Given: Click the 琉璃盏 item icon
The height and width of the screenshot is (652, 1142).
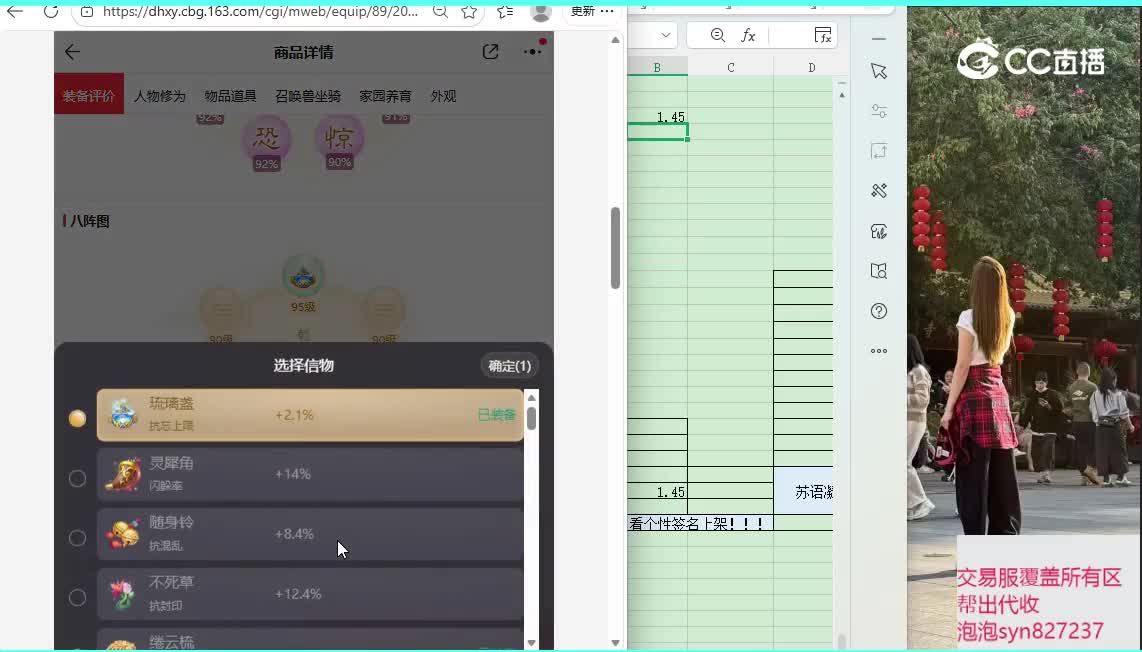Looking at the screenshot, I should [x=123, y=415].
